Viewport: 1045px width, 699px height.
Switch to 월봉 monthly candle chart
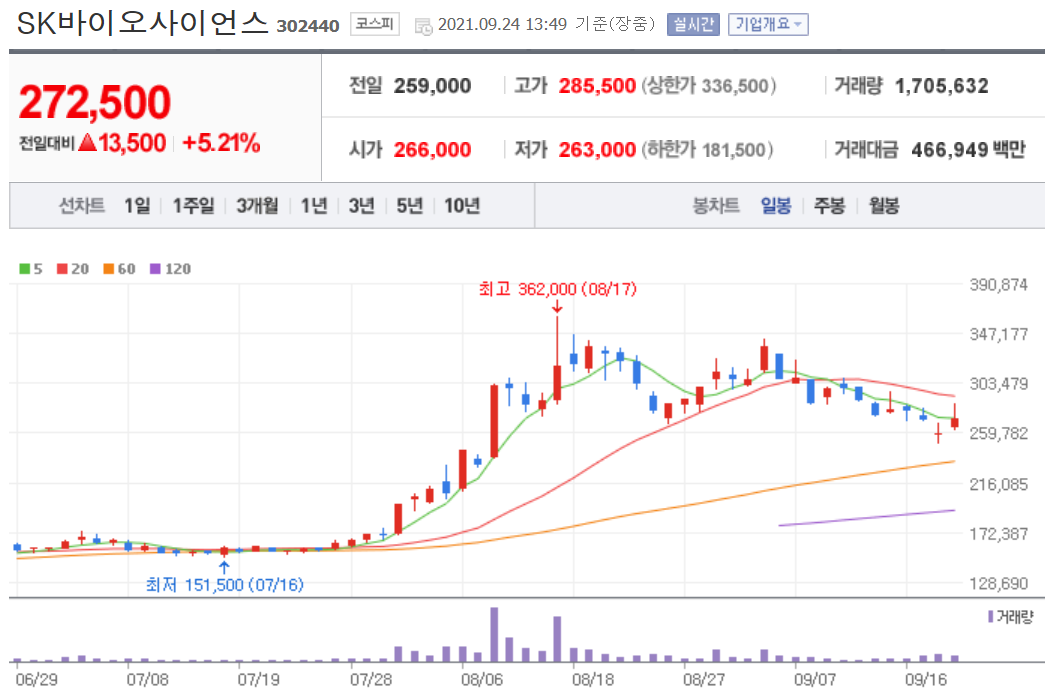pos(884,205)
